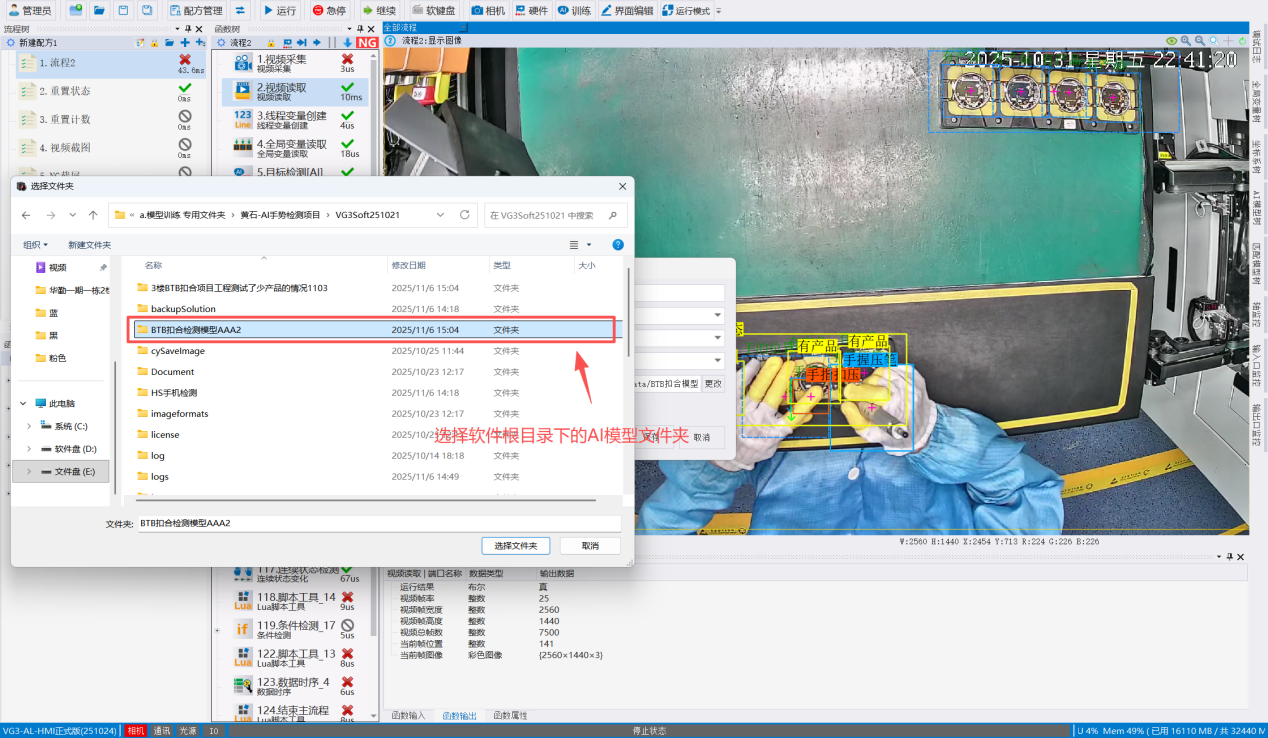Click the 运行 (Run) toolbar button
The height and width of the screenshot is (738, 1268).
280,10
